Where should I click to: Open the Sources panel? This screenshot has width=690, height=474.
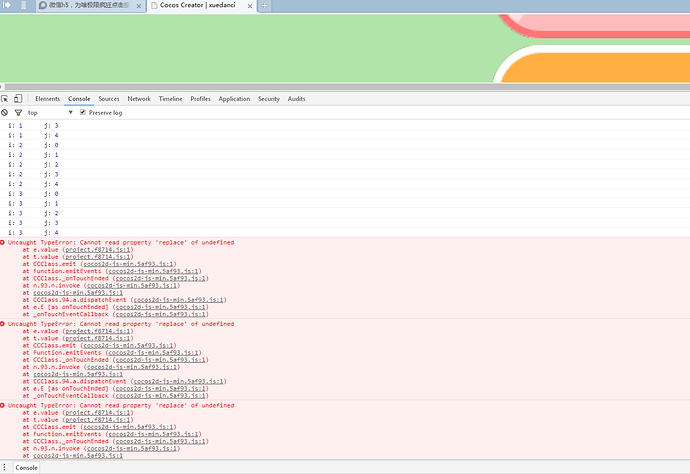click(109, 99)
